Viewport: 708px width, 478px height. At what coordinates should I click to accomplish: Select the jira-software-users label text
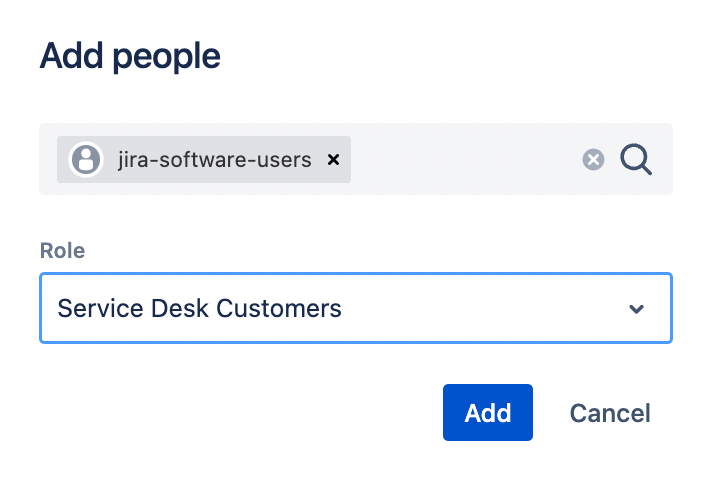pos(215,160)
